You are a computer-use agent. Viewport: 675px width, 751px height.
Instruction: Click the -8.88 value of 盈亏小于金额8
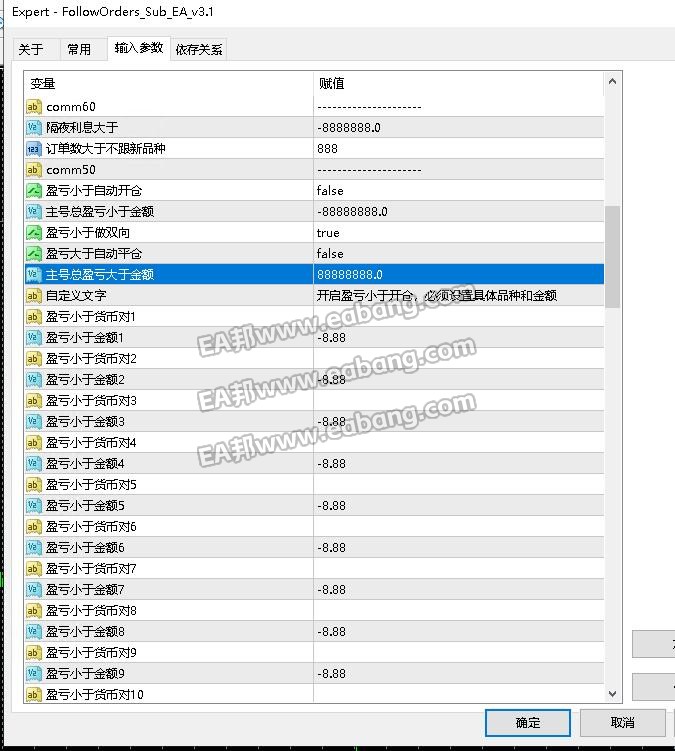(331, 632)
